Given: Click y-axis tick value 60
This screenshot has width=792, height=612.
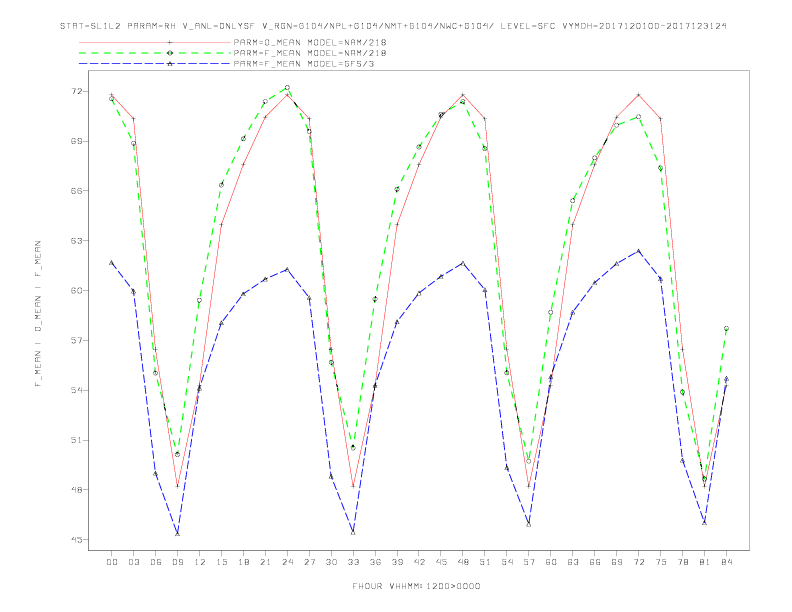Looking at the screenshot, I should (x=76, y=291).
